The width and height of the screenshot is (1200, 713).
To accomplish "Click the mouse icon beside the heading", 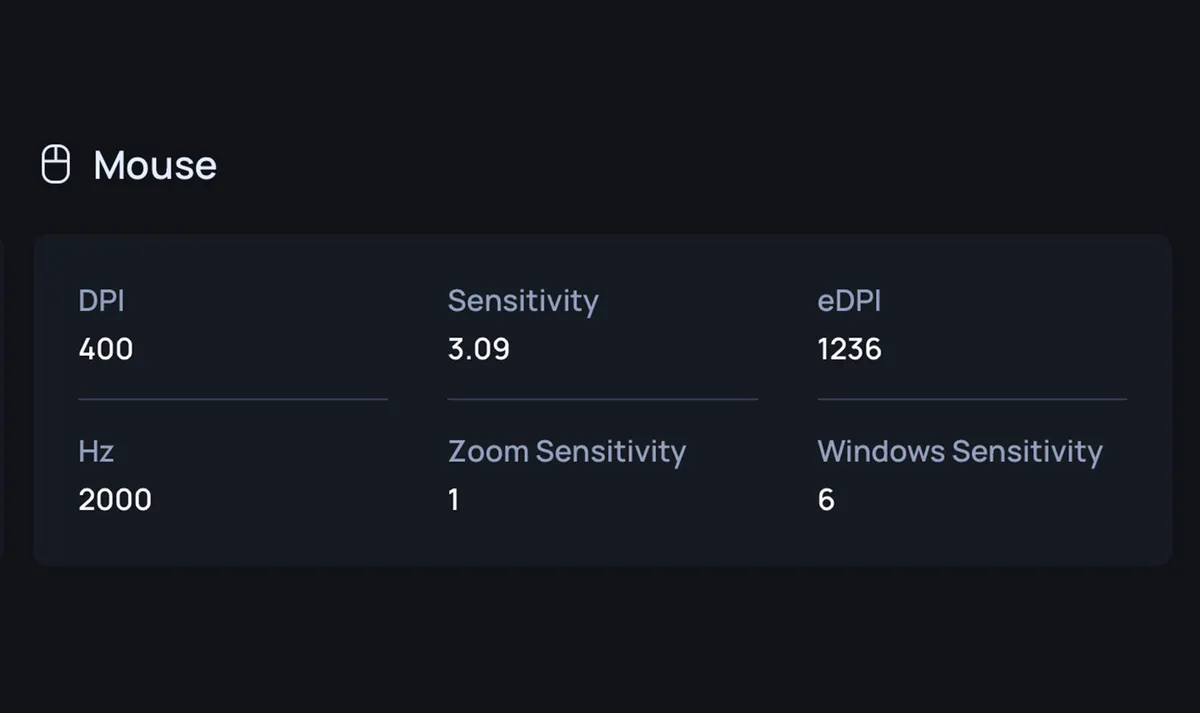I will tap(55, 164).
